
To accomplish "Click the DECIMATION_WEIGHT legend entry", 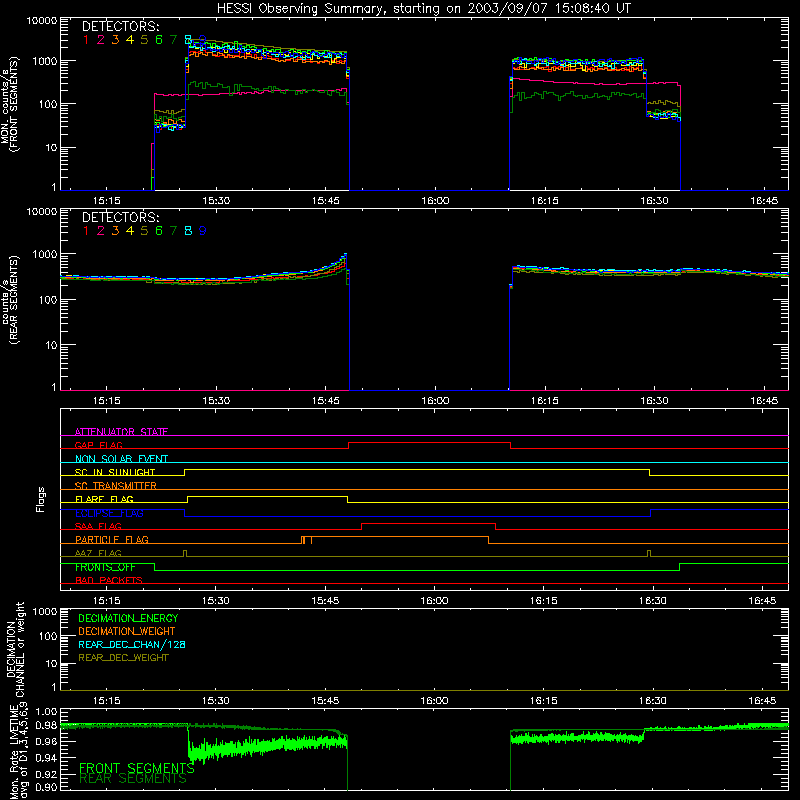I will [x=127, y=631].
